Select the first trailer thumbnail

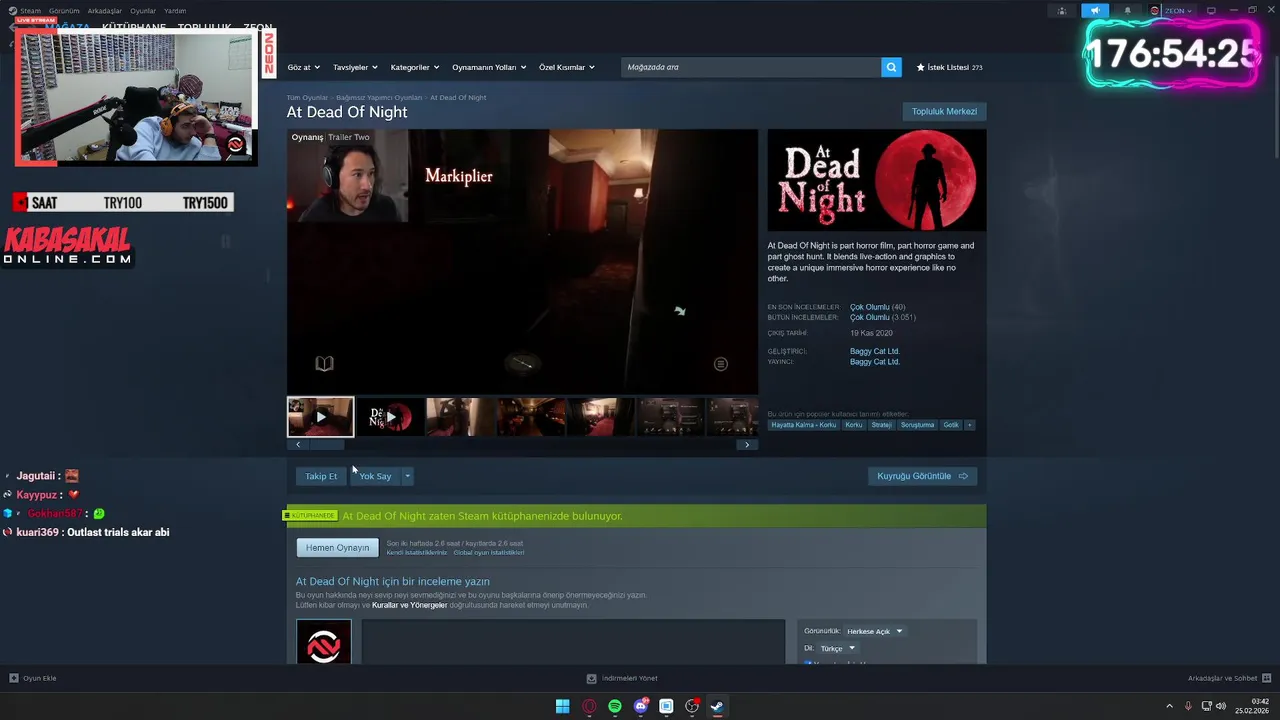click(x=320, y=417)
